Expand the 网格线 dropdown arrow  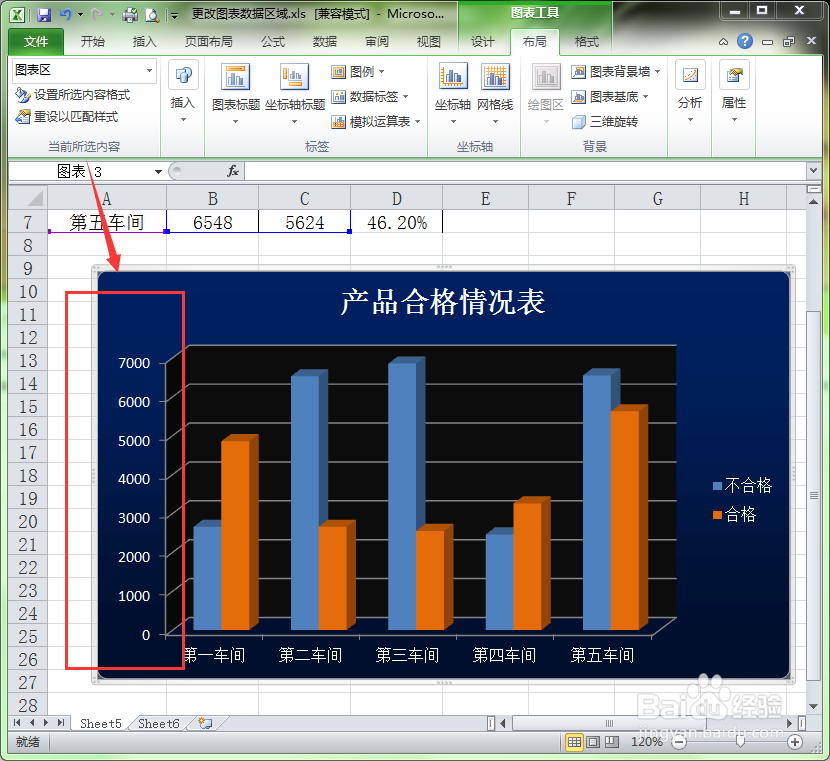pyautogui.click(x=495, y=122)
